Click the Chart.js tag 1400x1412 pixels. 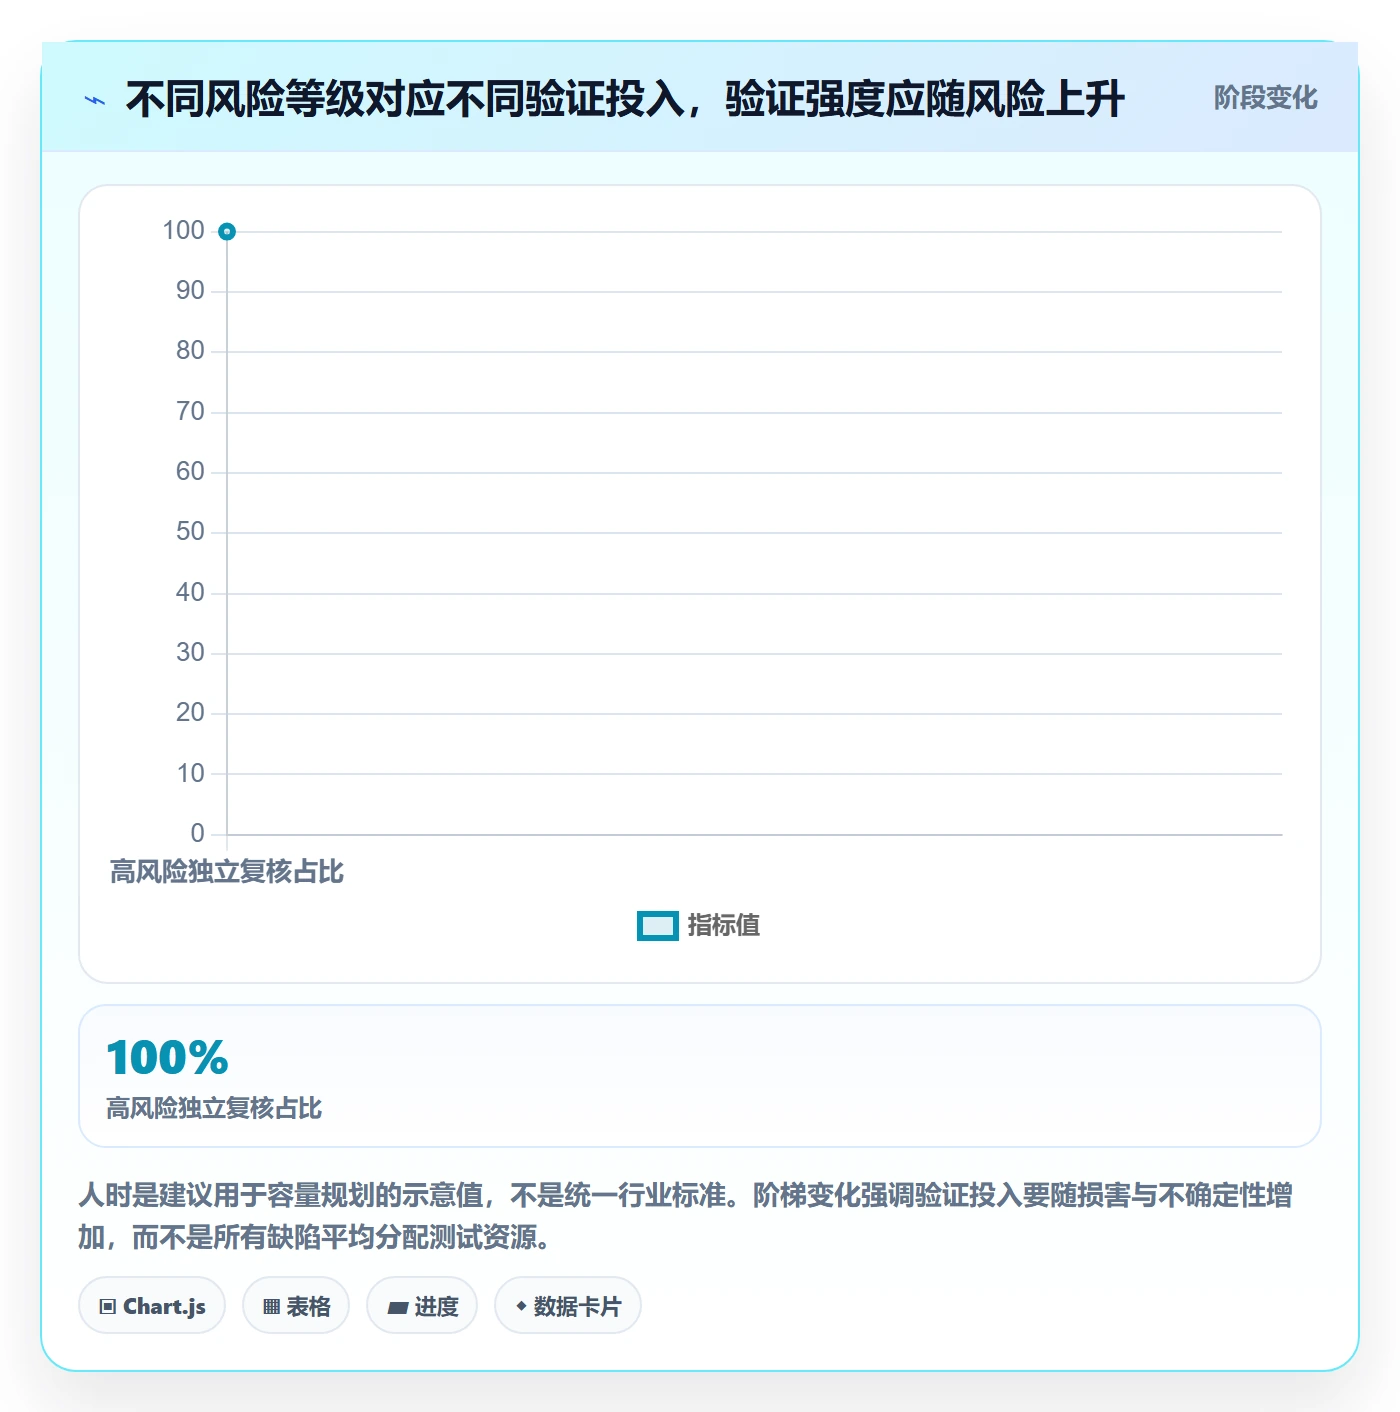152,1306
